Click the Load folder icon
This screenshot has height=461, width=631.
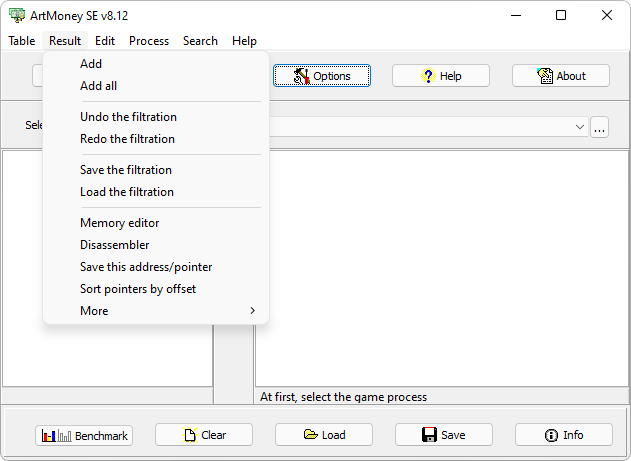(310, 435)
